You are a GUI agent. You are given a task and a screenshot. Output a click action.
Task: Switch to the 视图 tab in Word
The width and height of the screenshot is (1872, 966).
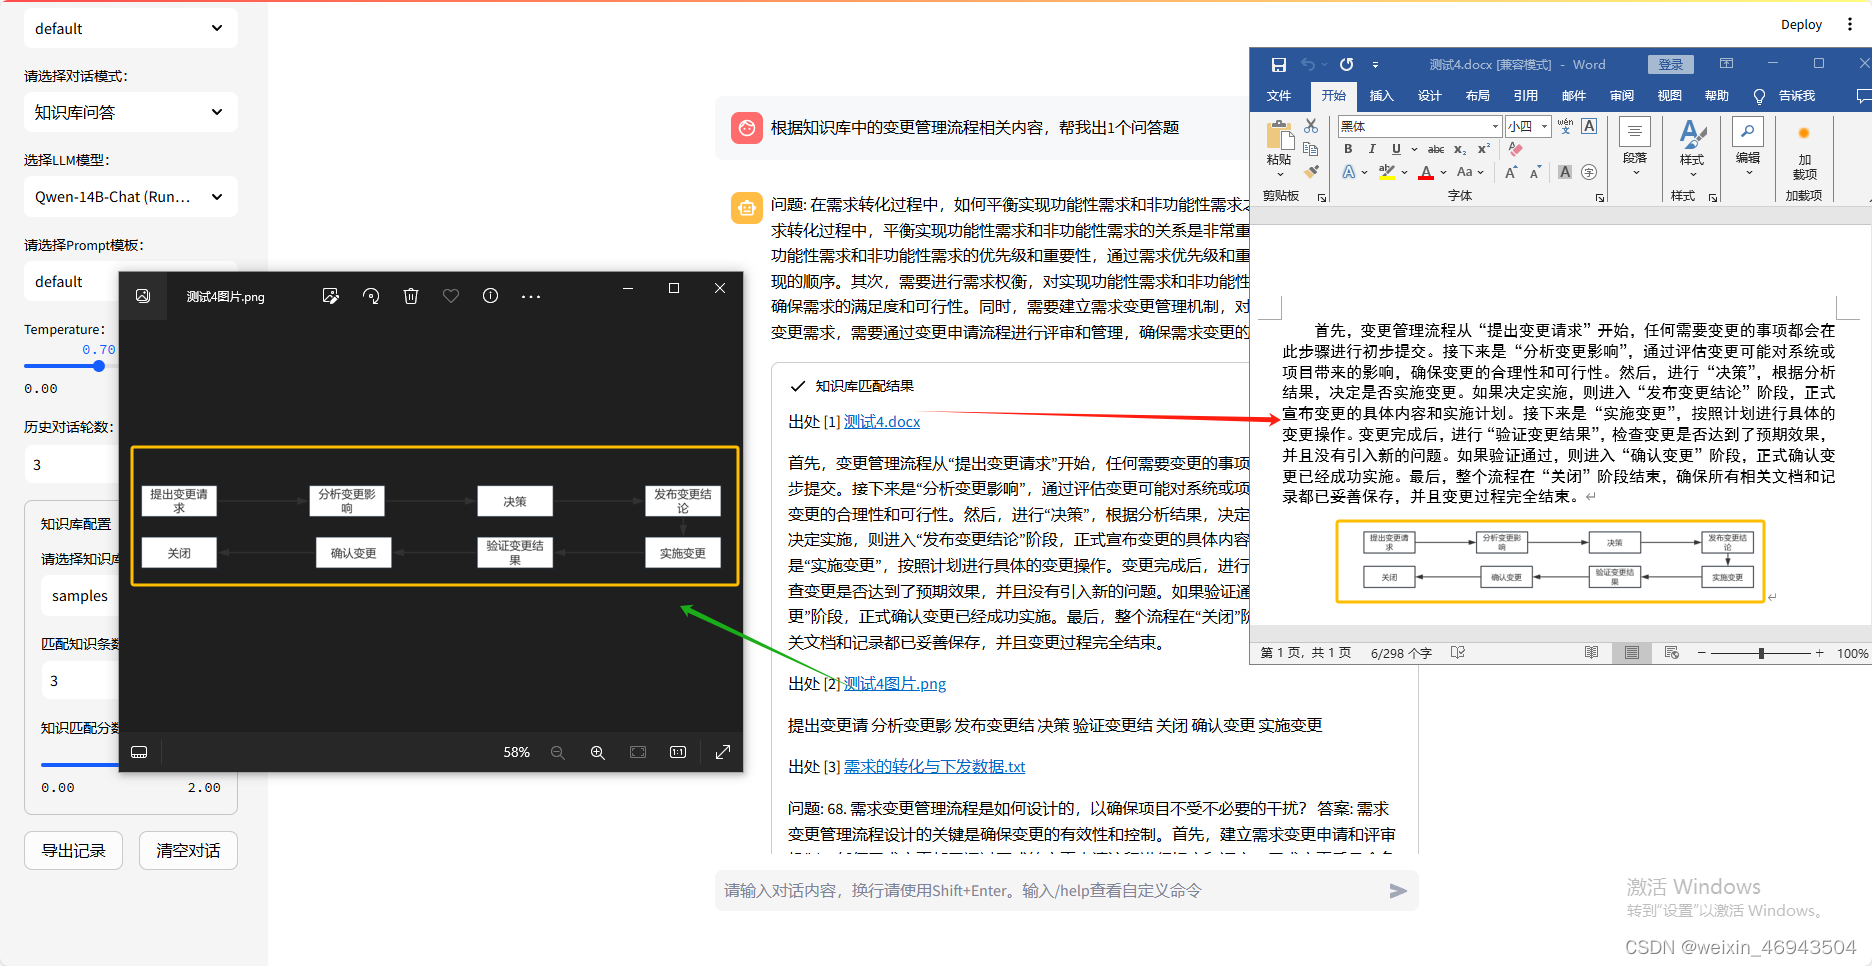(1669, 96)
